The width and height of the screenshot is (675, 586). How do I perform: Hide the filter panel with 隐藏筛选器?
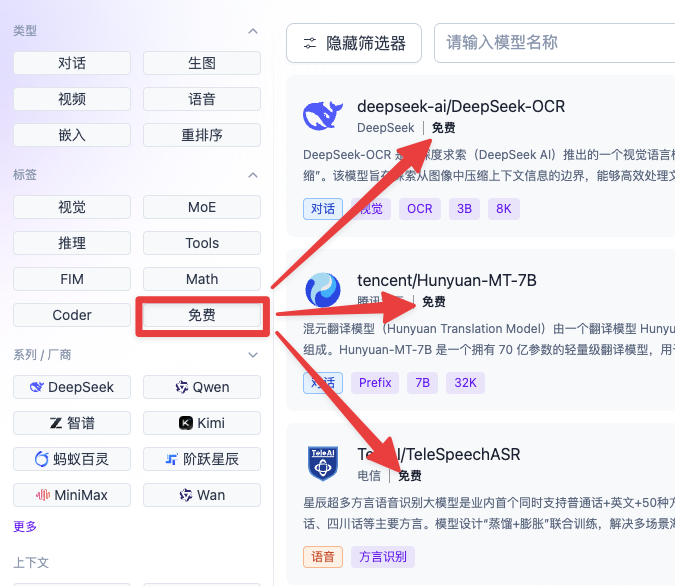pyautogui.click(x=354, y=43)
